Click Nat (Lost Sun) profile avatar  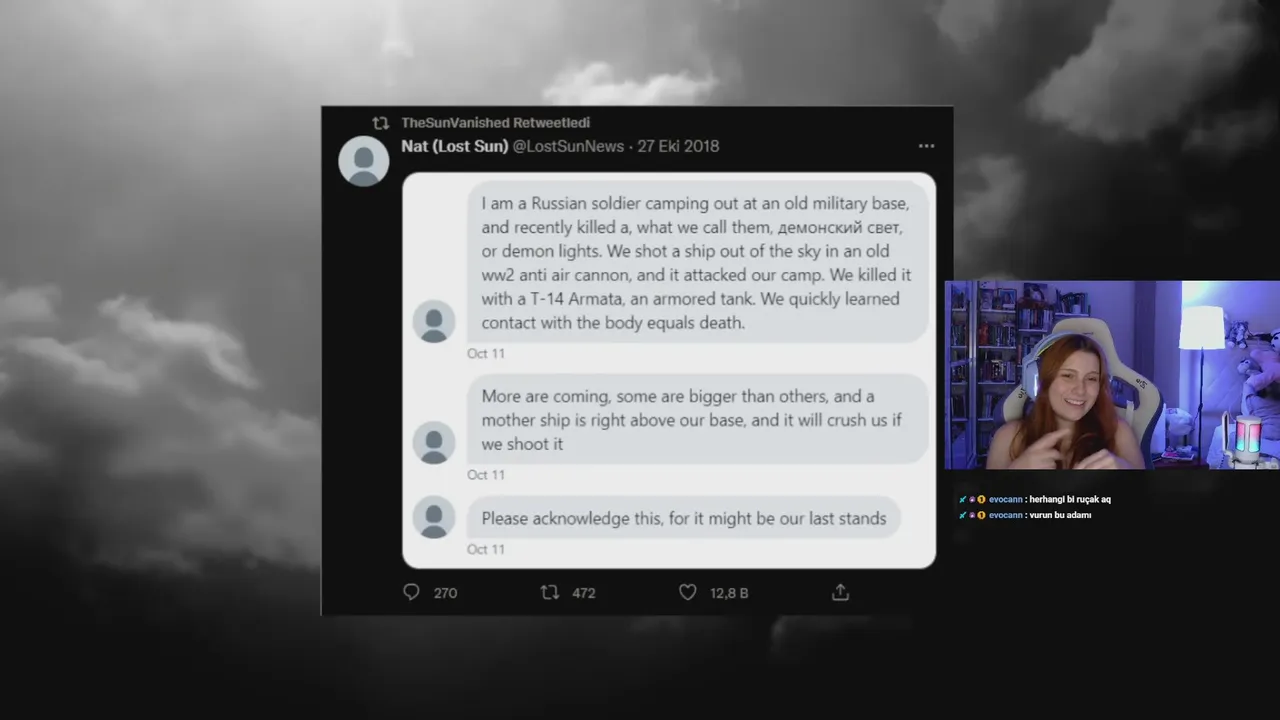pyautogui.click(x=364, y=161)
